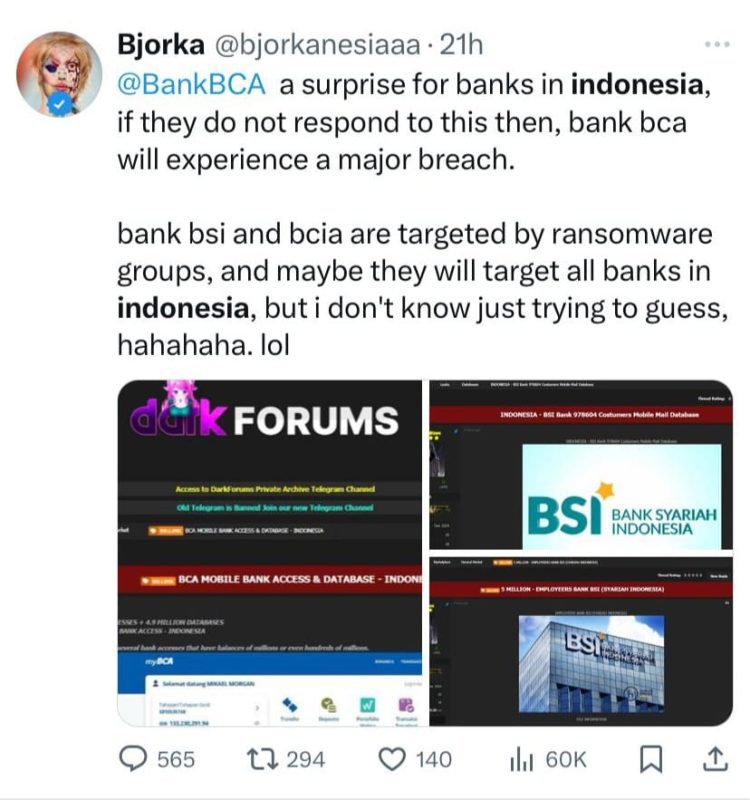Open the Bjorka display name

(161, 44)
